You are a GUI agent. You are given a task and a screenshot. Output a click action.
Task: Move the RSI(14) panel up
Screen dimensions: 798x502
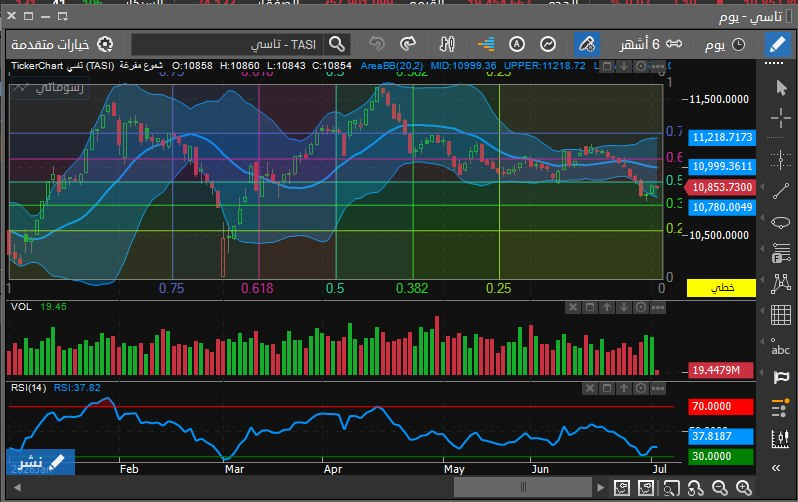[624, 388]
